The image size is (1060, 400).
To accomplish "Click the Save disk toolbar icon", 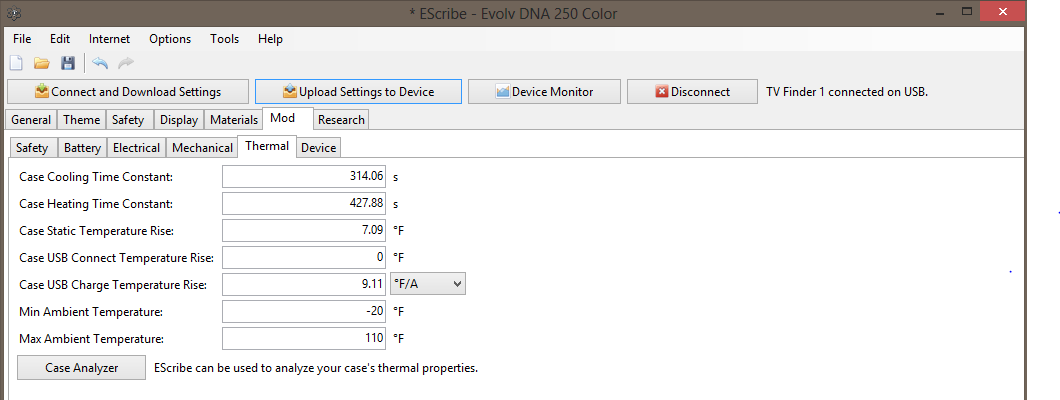I will [68, 63].
